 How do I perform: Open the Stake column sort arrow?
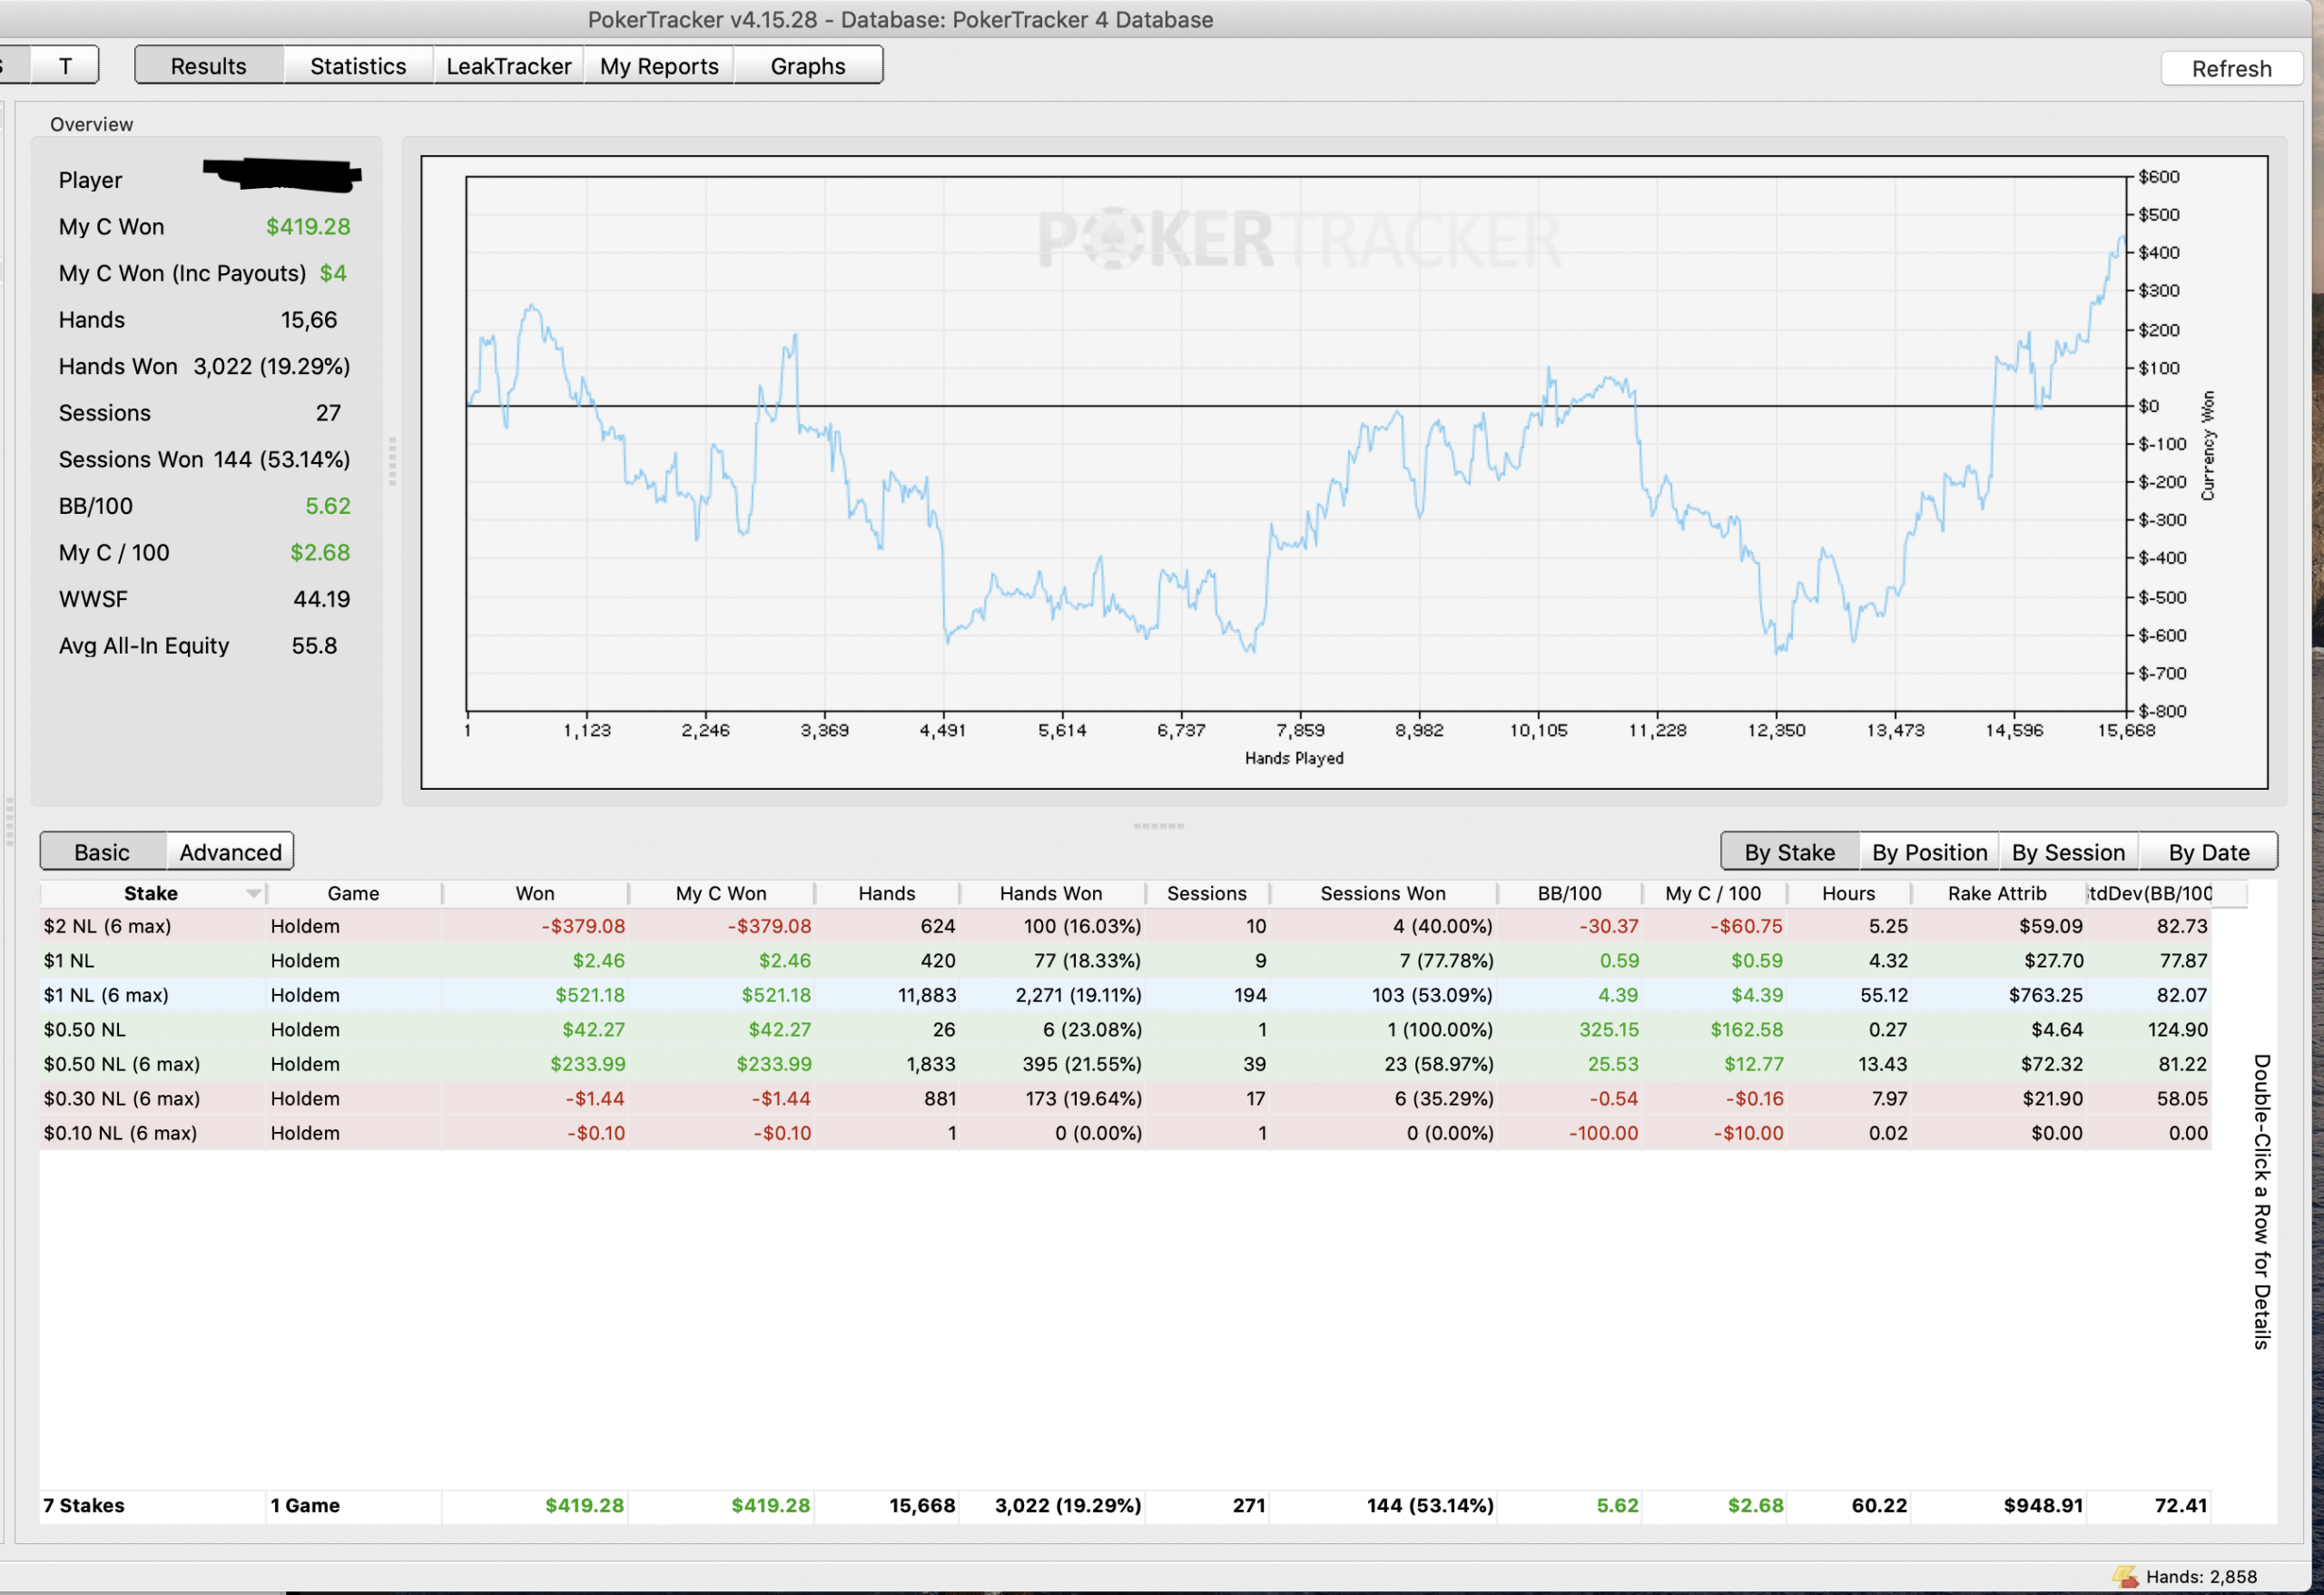coord(253,893)
